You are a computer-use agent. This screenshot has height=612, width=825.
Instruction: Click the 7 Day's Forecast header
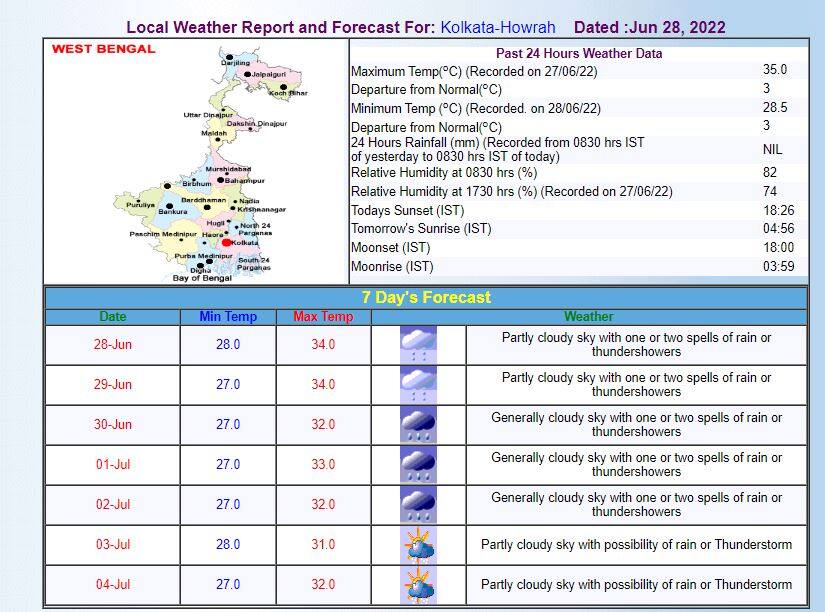424,297
